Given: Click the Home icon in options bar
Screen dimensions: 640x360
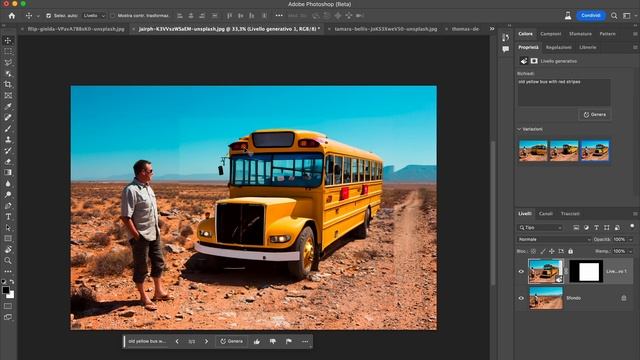Looking at the screenshot, I should [12, 16].
